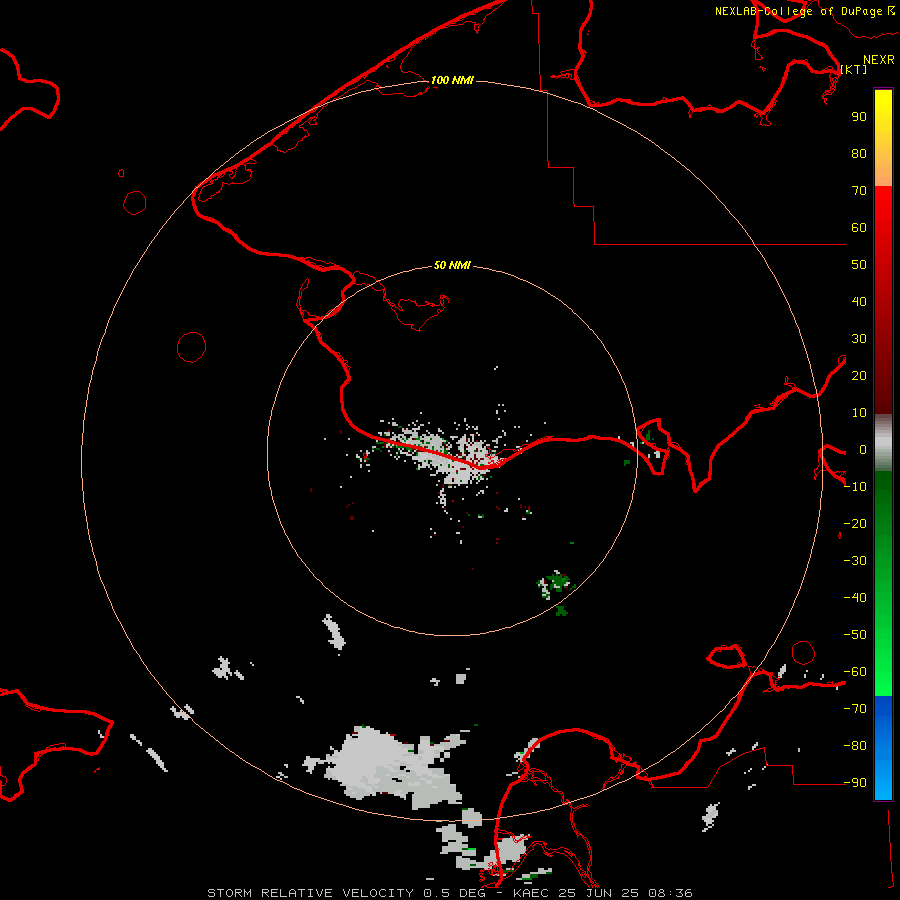Click the 90 value on the velocity scale
Image resolution: width=900 pixels, height=900 pixels.
pyautogui.click(x=859, y=117)
